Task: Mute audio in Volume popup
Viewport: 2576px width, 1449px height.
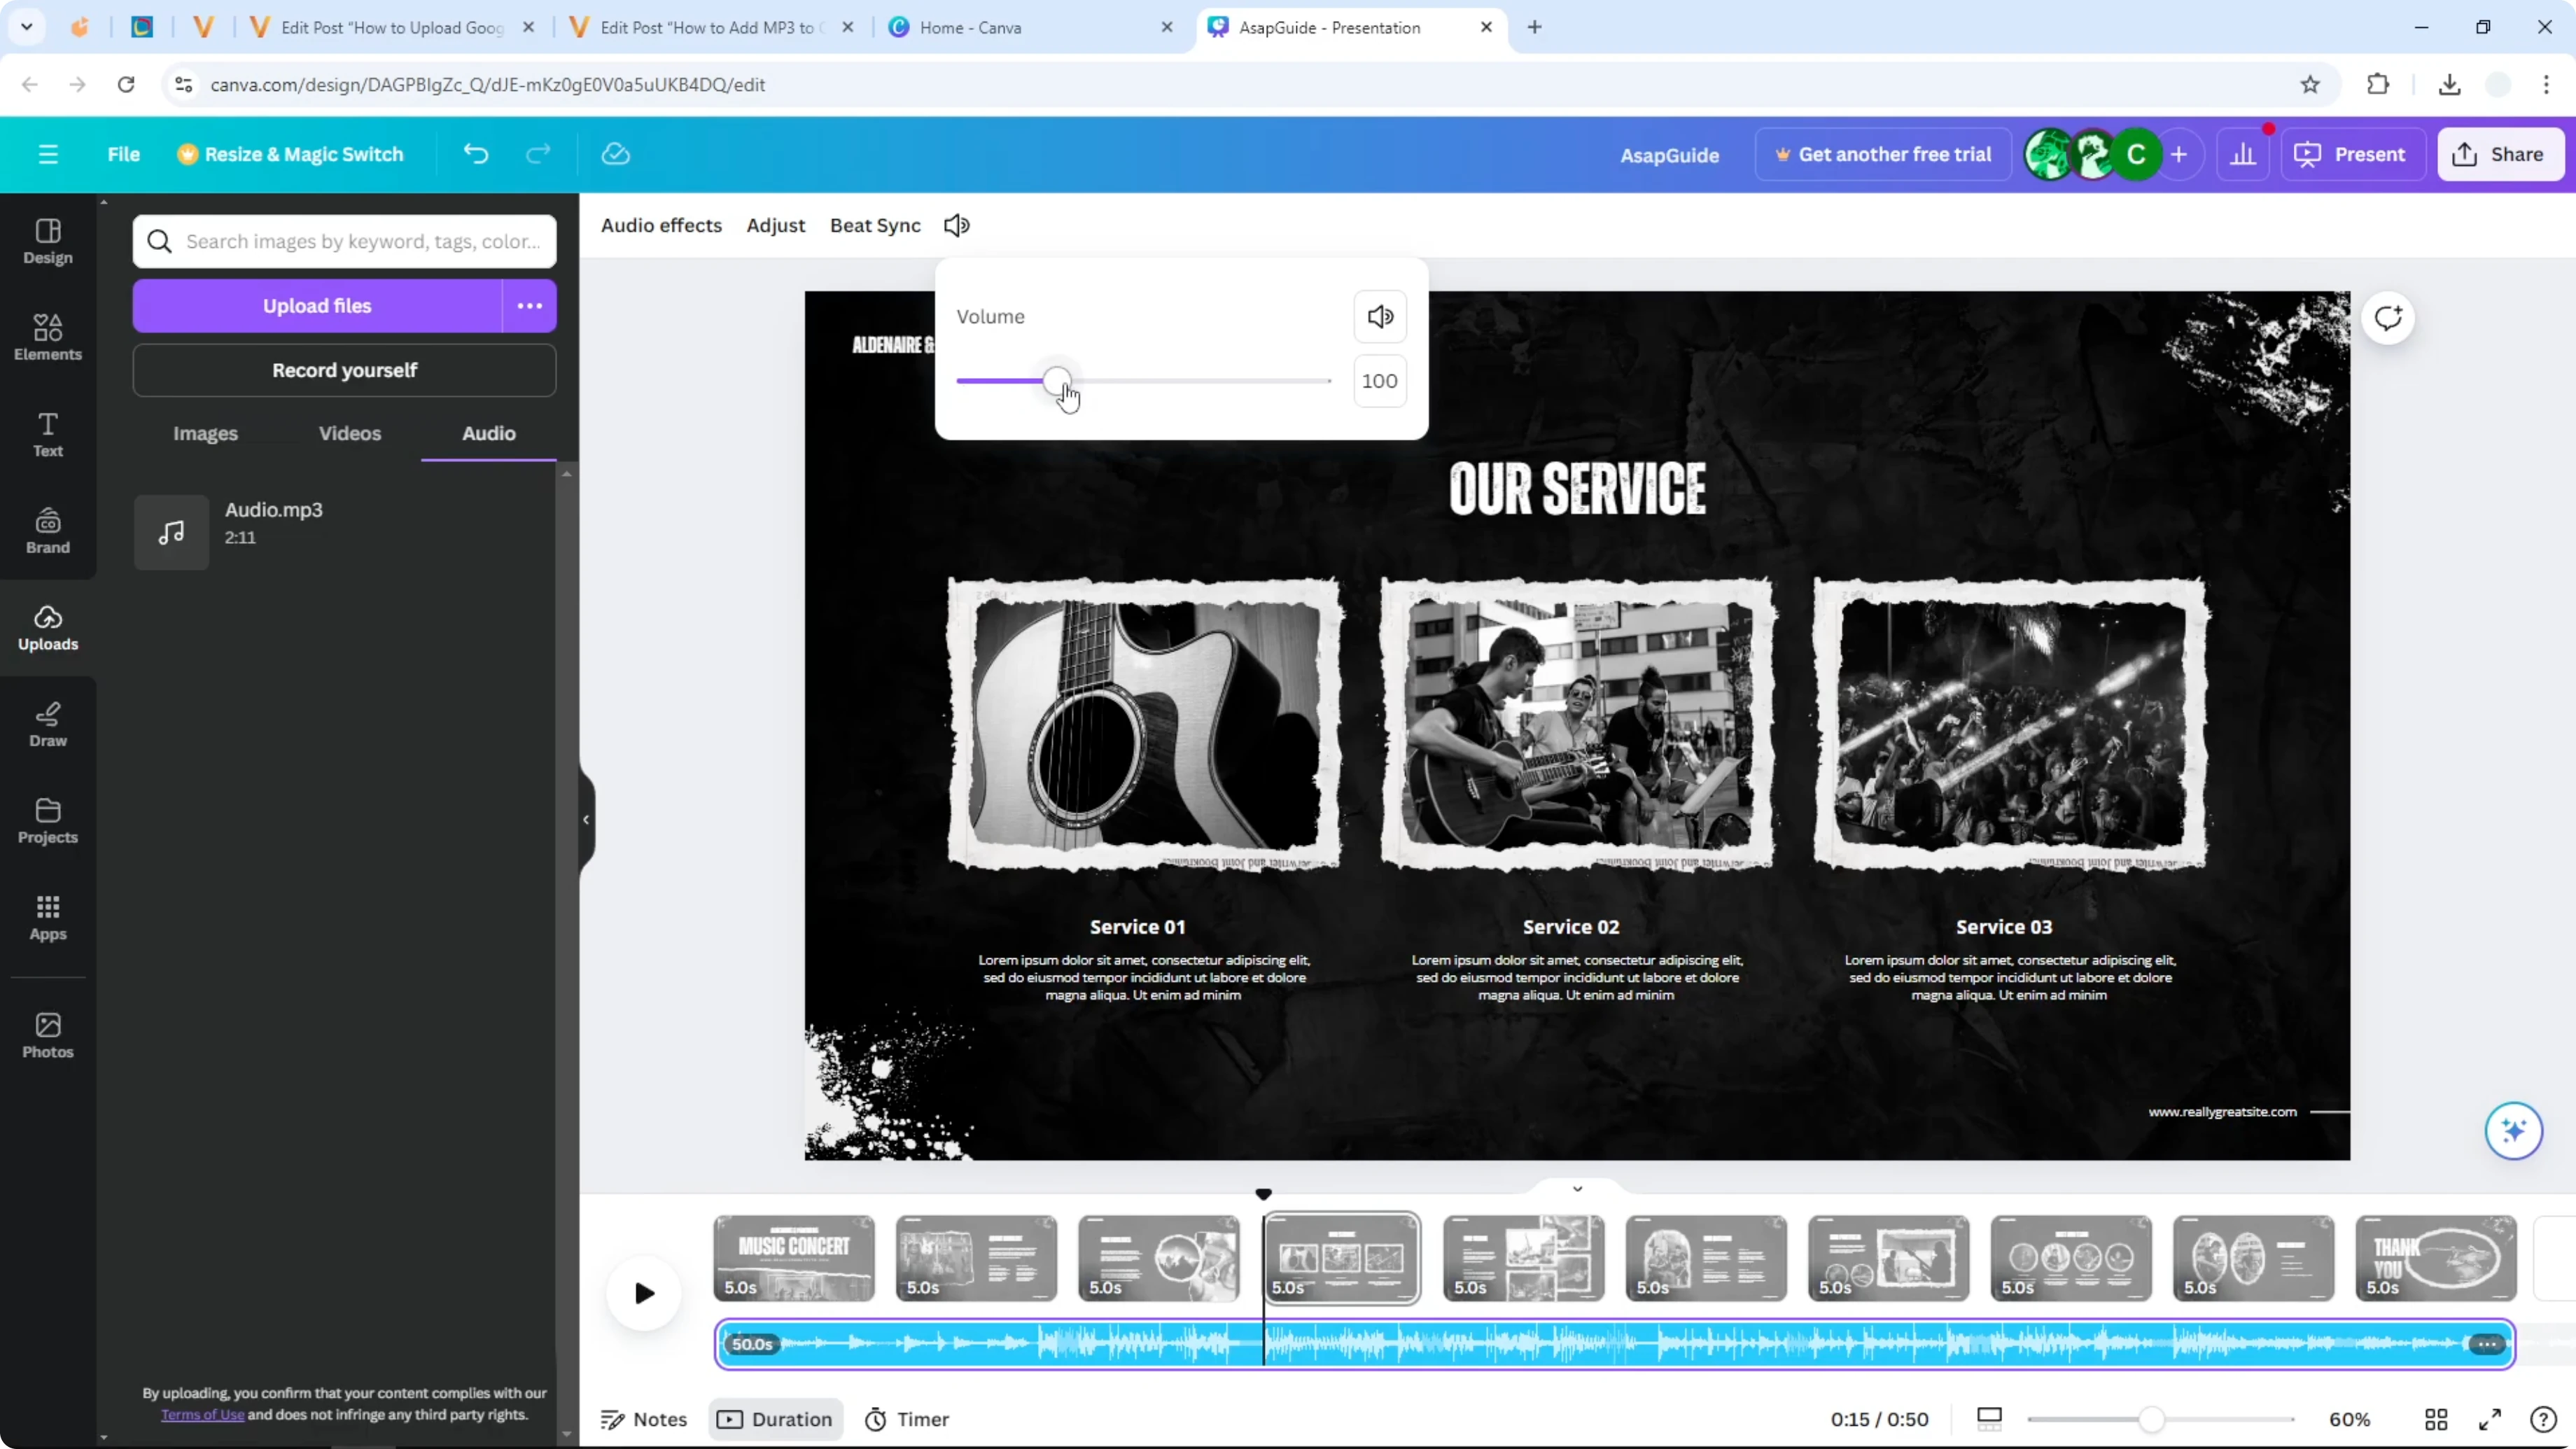Action: point(1380,317)
